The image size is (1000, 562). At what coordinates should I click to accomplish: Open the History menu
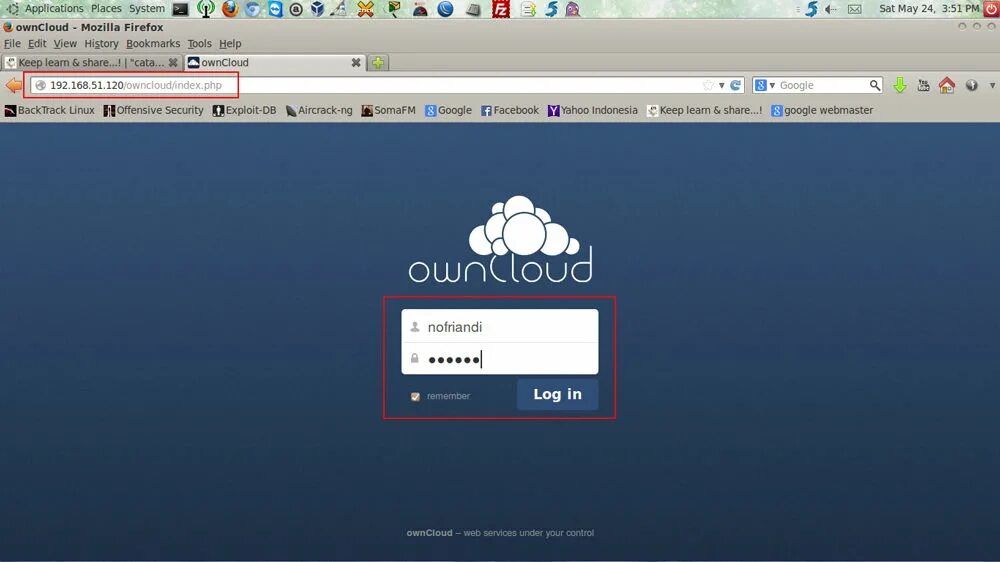tap(101, 43)
